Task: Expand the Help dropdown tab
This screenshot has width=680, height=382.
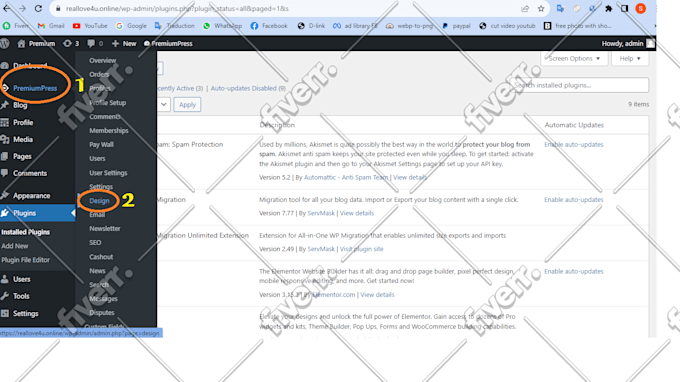Action: [x=630, y=59]
